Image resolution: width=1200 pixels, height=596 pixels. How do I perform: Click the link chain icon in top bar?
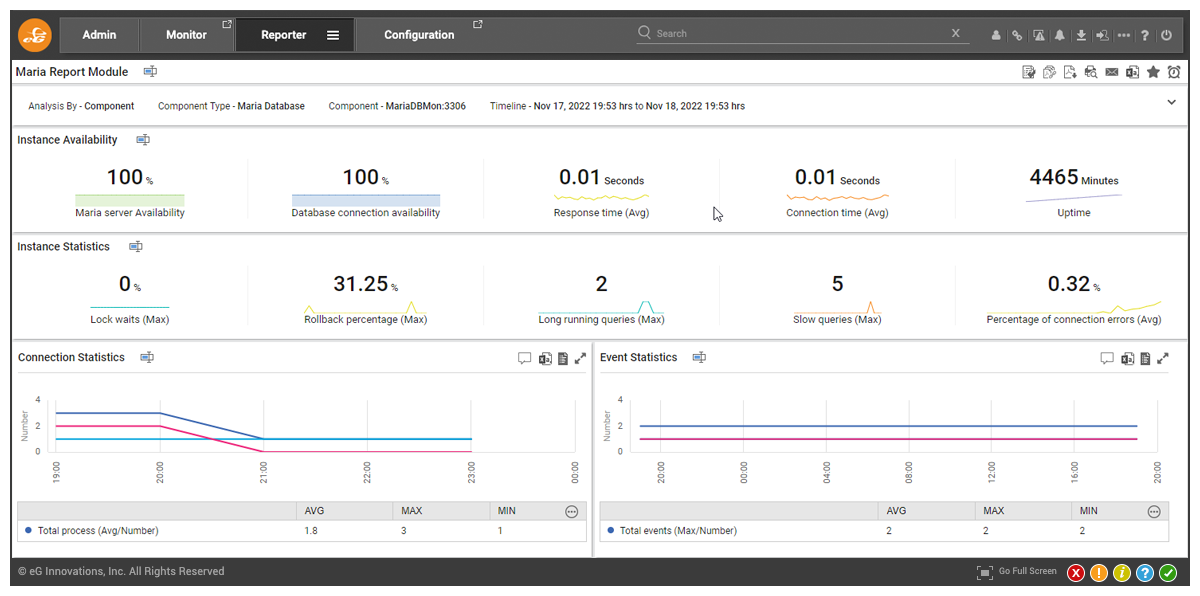[1017, 35]
